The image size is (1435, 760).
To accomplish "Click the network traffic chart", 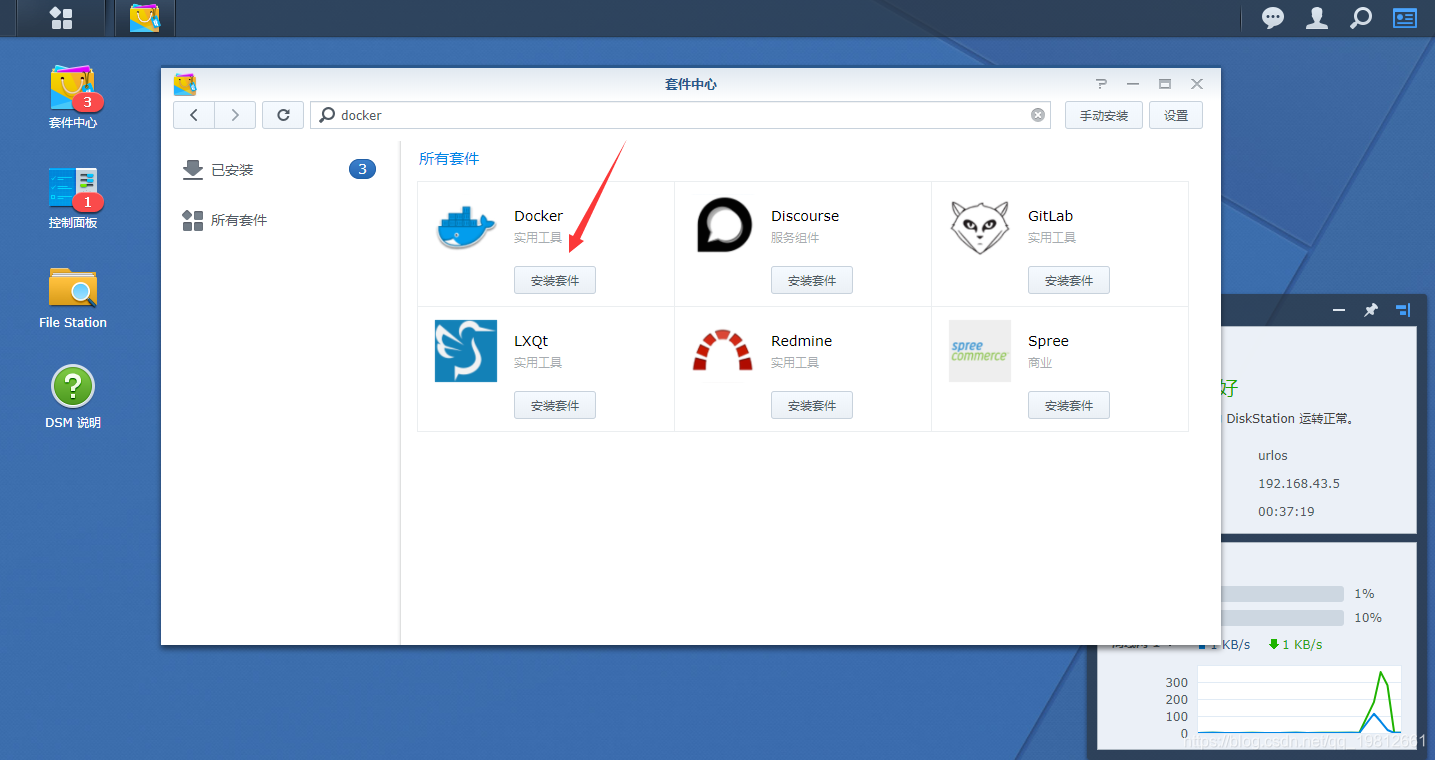I will tap(1299, 700).
